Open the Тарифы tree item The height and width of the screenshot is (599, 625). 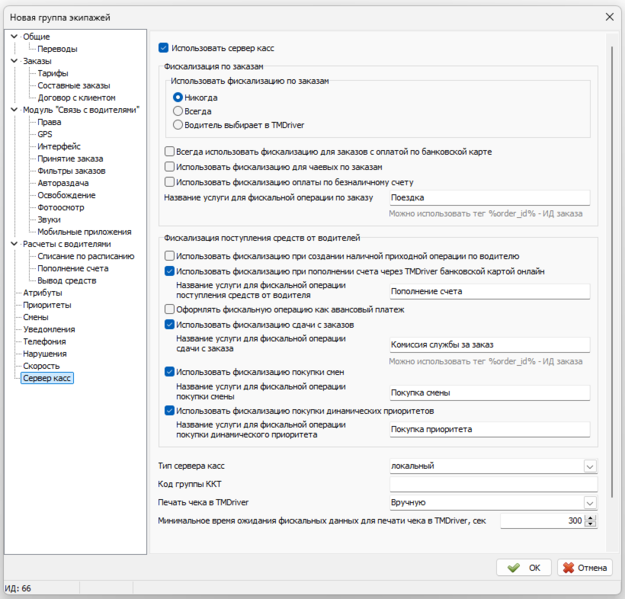tap(53, 73)
